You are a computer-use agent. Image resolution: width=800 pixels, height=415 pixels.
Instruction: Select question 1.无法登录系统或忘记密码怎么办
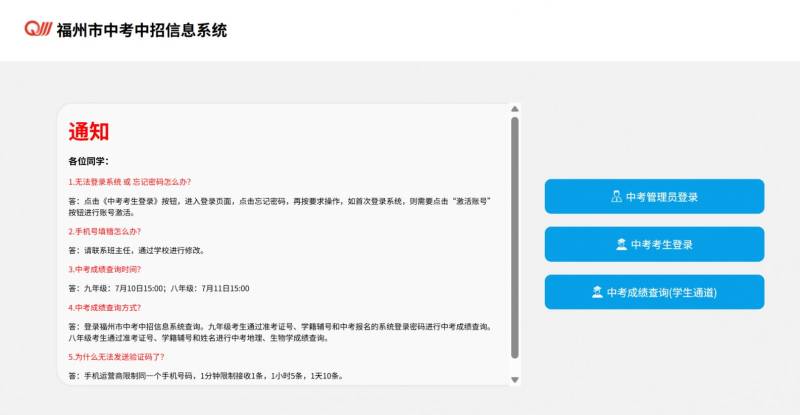point(129,182)
